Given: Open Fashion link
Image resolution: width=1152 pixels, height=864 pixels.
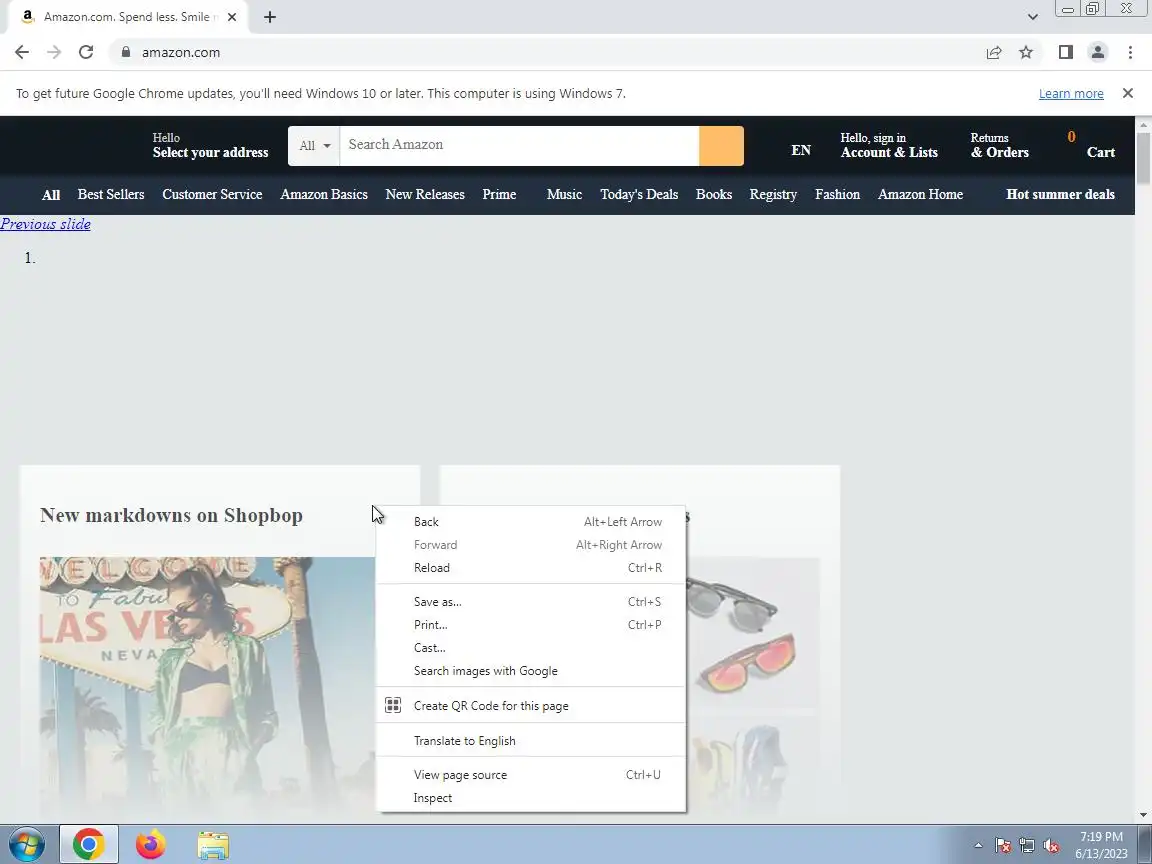Looking at the screenshot, I should (838, 195).
